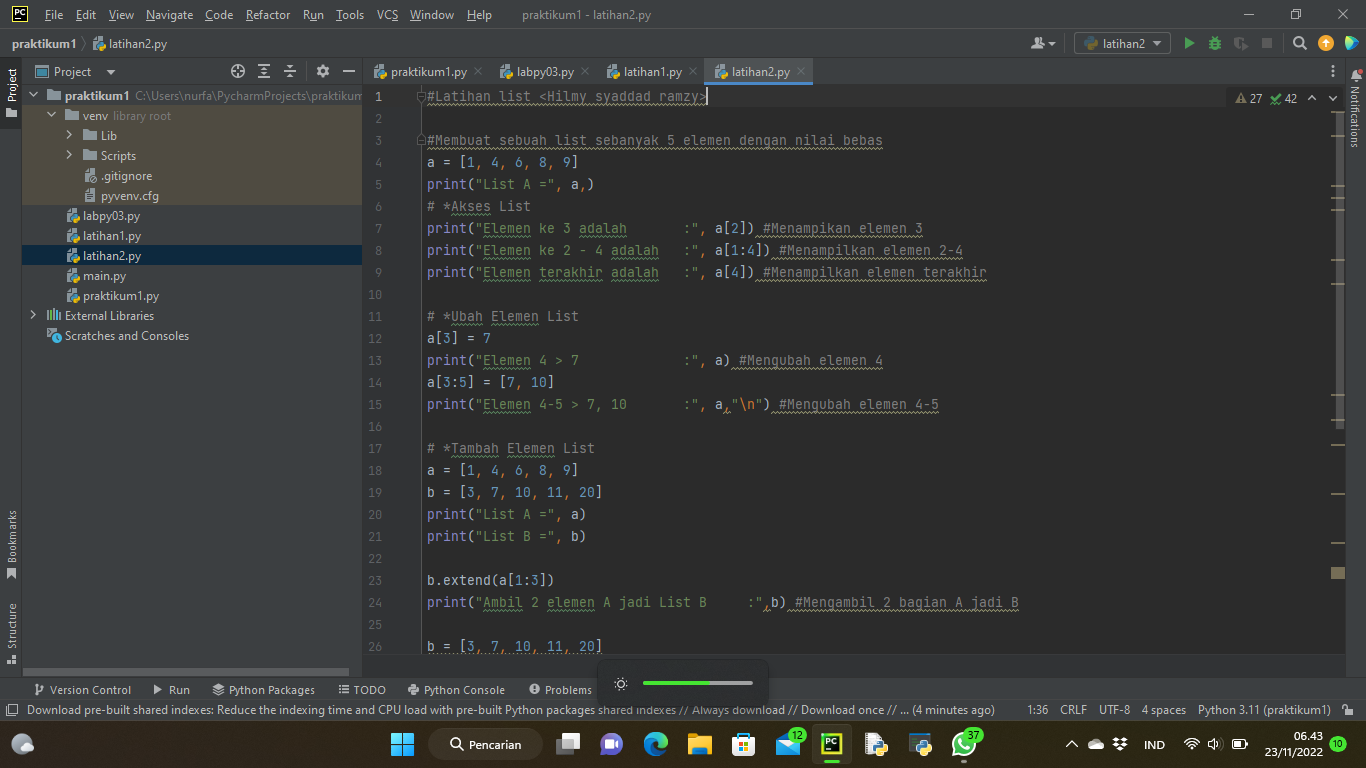Screen dimensions: 1366x768
Task: Open Search Everywhere with the magnifier
Action: (x=1300, y=44)
